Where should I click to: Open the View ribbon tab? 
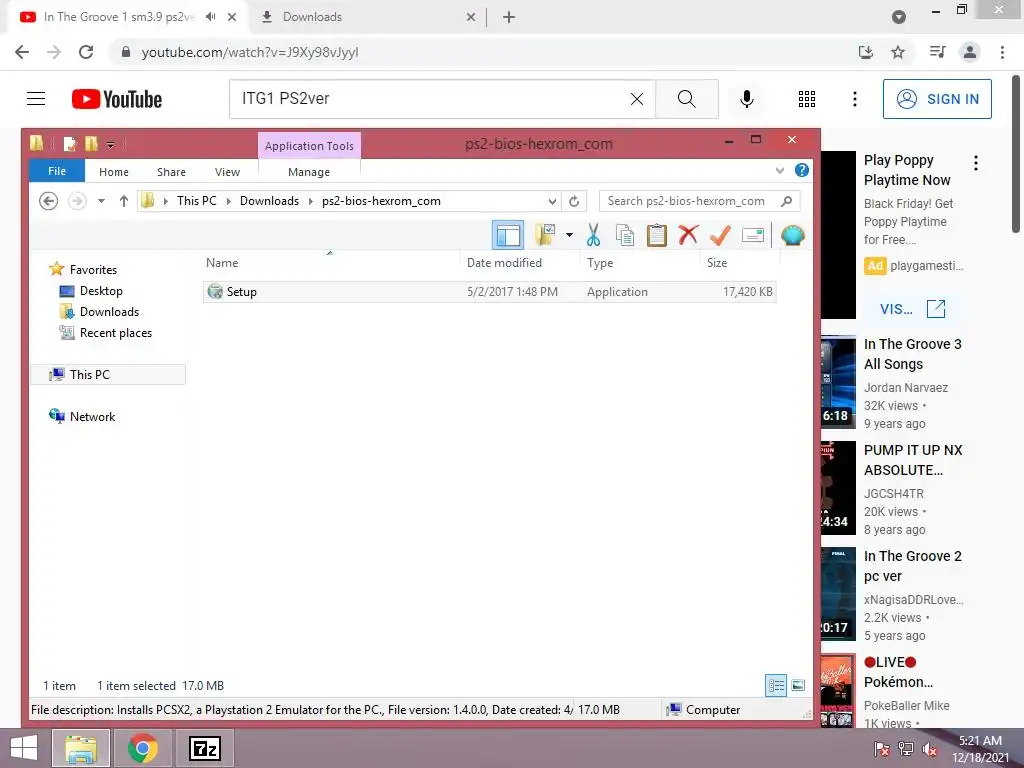(x=227, y=172)
